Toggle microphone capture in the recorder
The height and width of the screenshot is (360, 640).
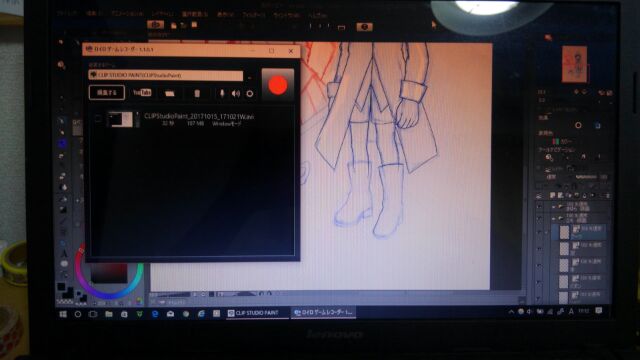point(222,93)
